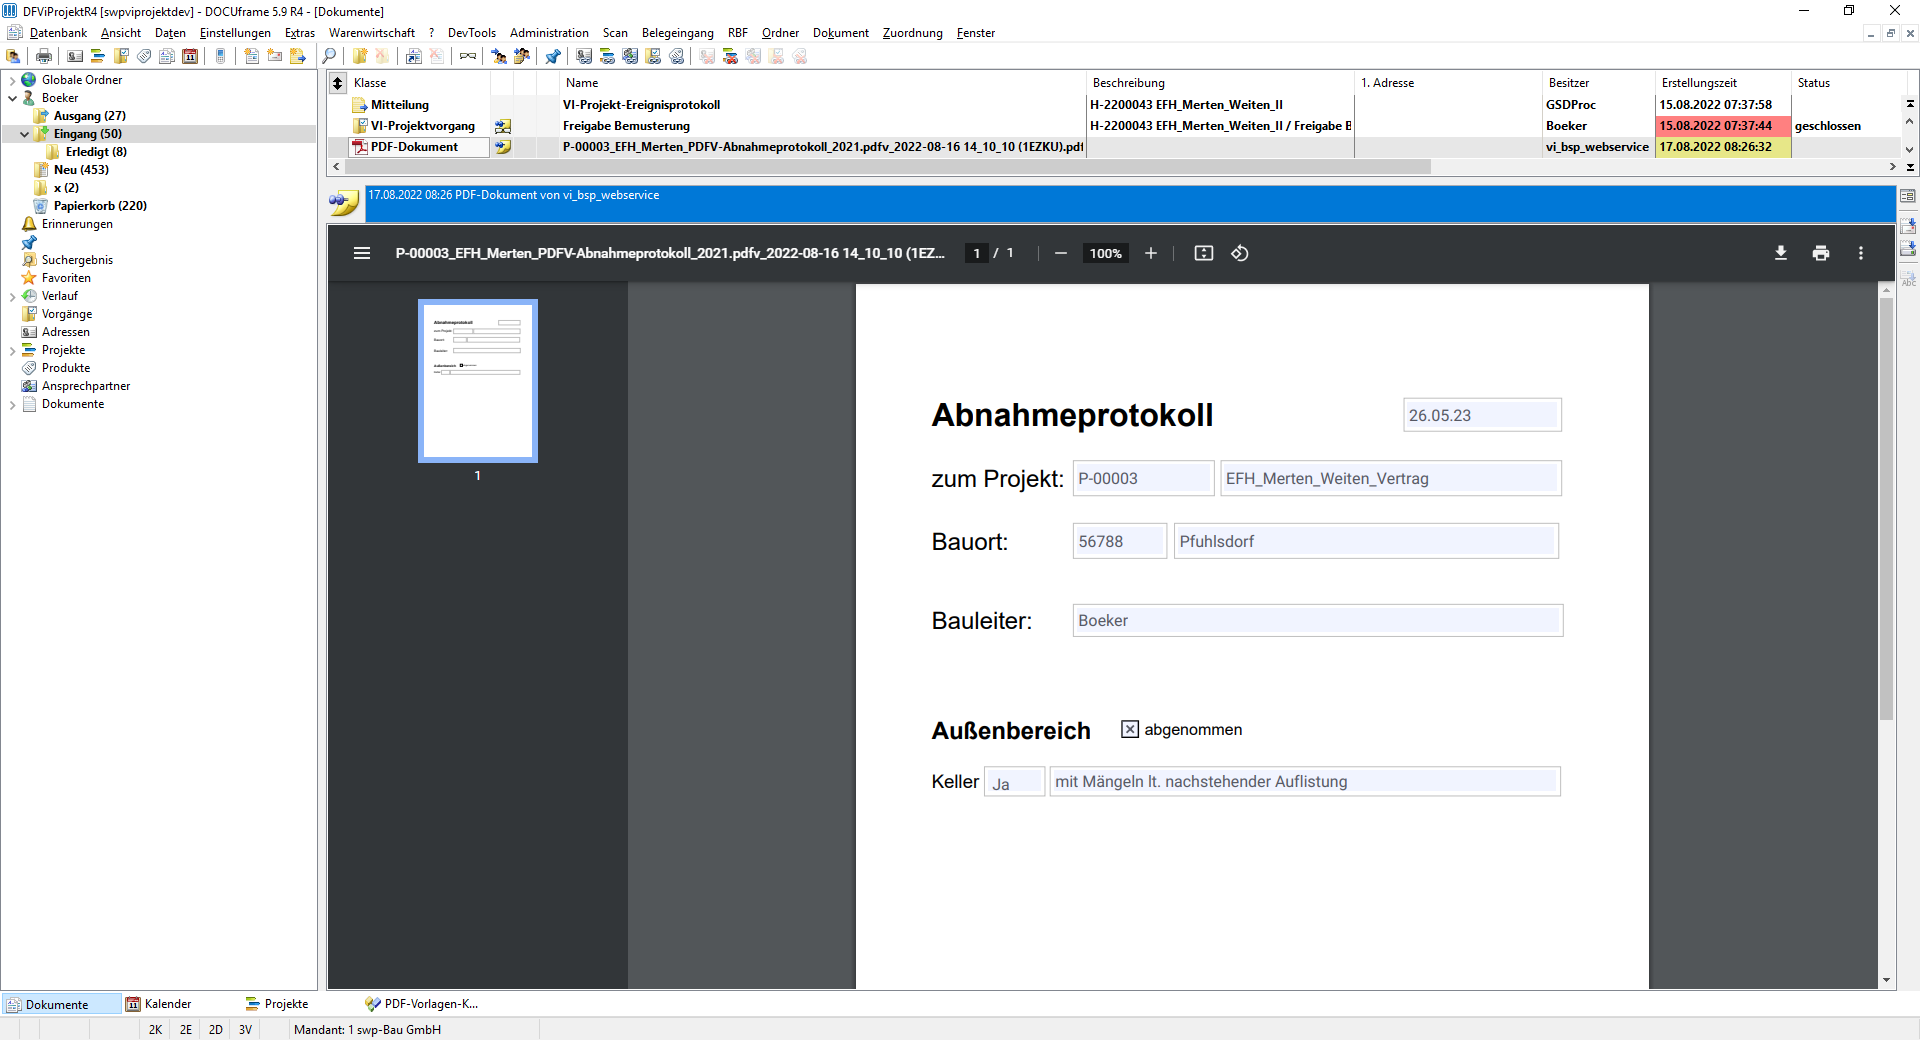Open the PDF viewer hamburger menu
Image resolution: width=1920 pixels, height=1040 pixels.
click(x=362, y=253)
